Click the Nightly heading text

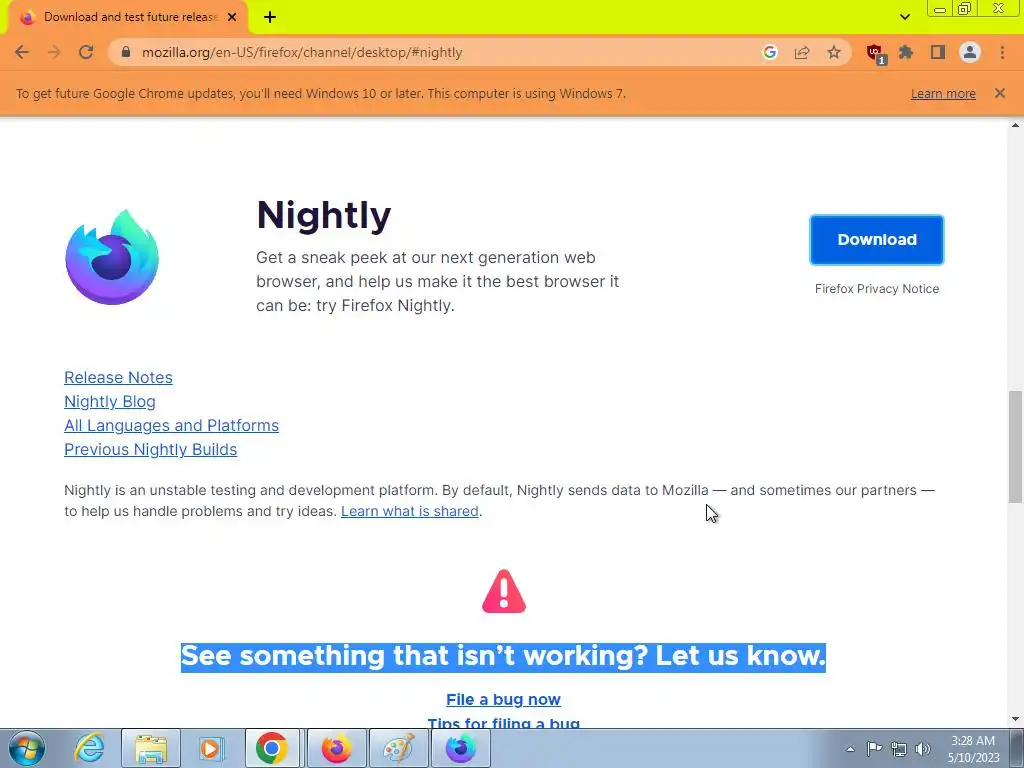(324, 216)
